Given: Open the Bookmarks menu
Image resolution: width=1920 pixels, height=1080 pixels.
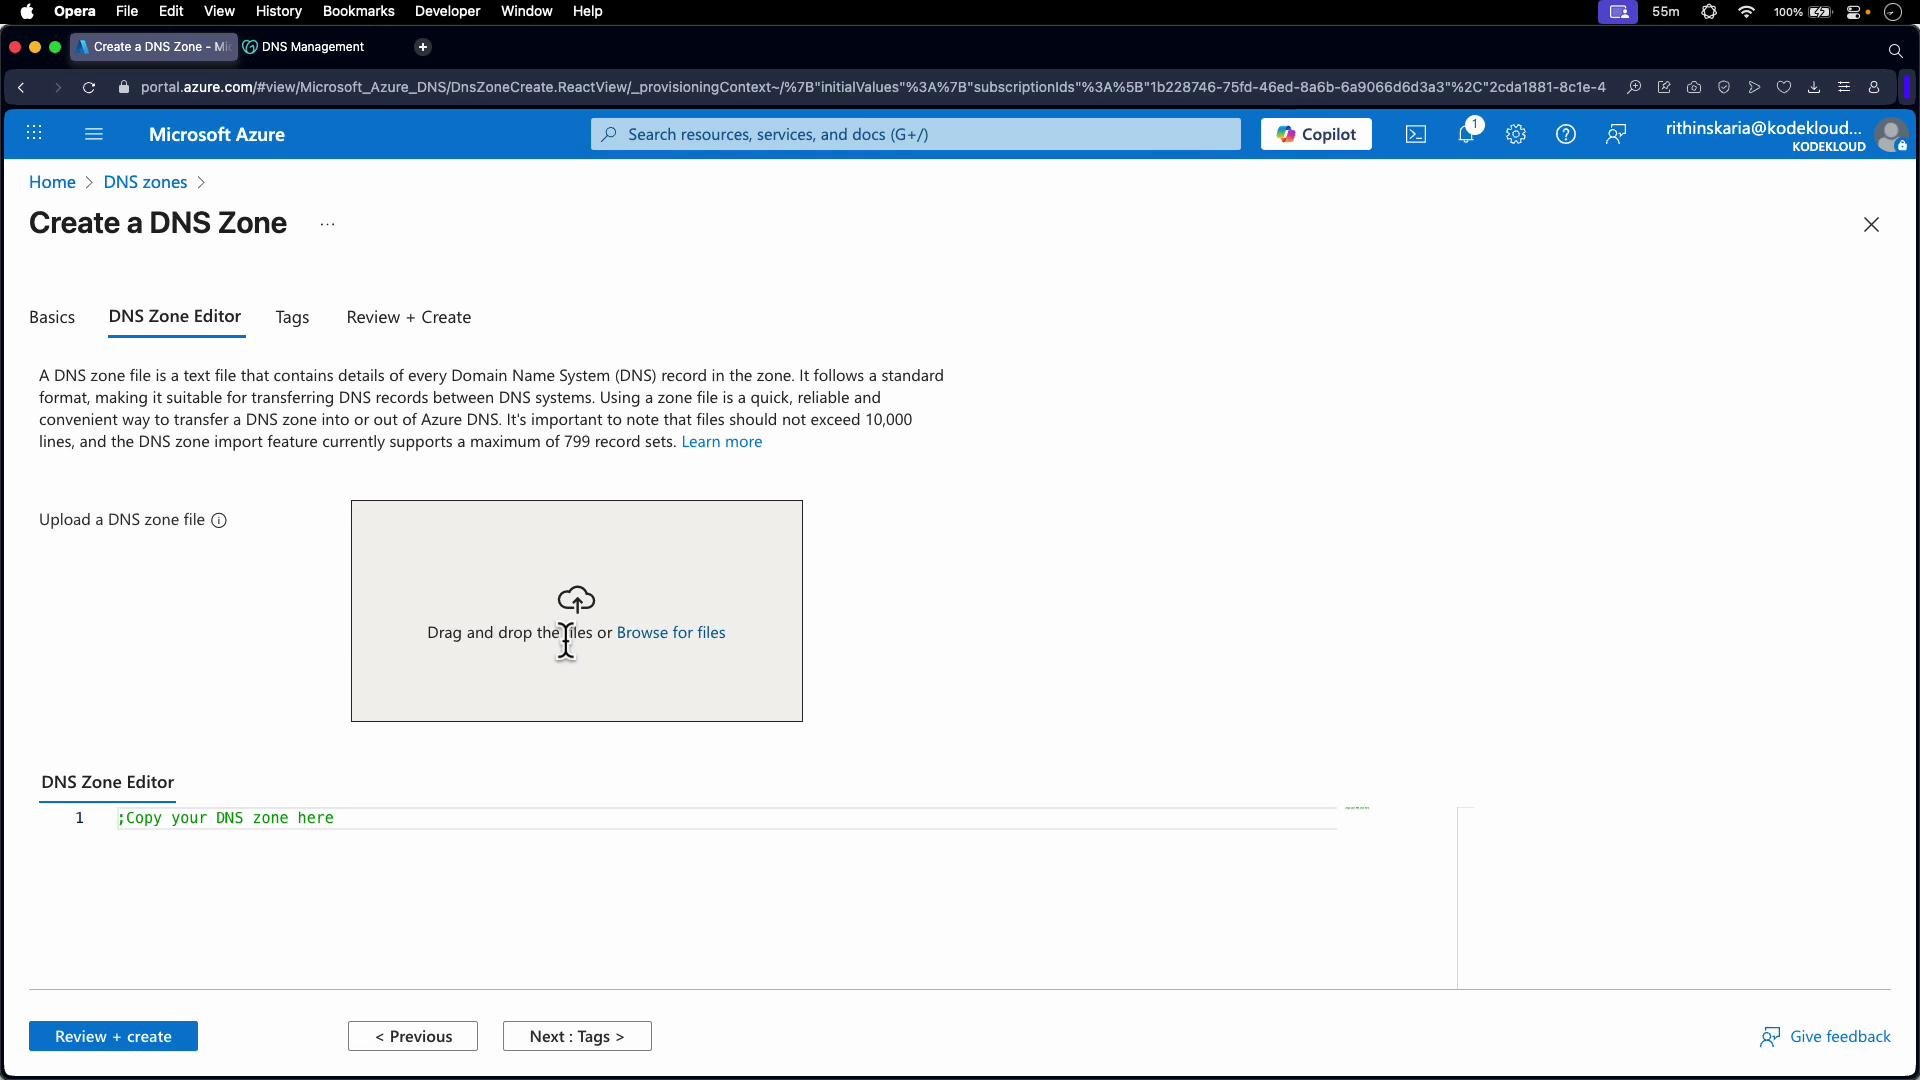Looking at the screenshot, I should pyautogui.click(x=358, y=12).
